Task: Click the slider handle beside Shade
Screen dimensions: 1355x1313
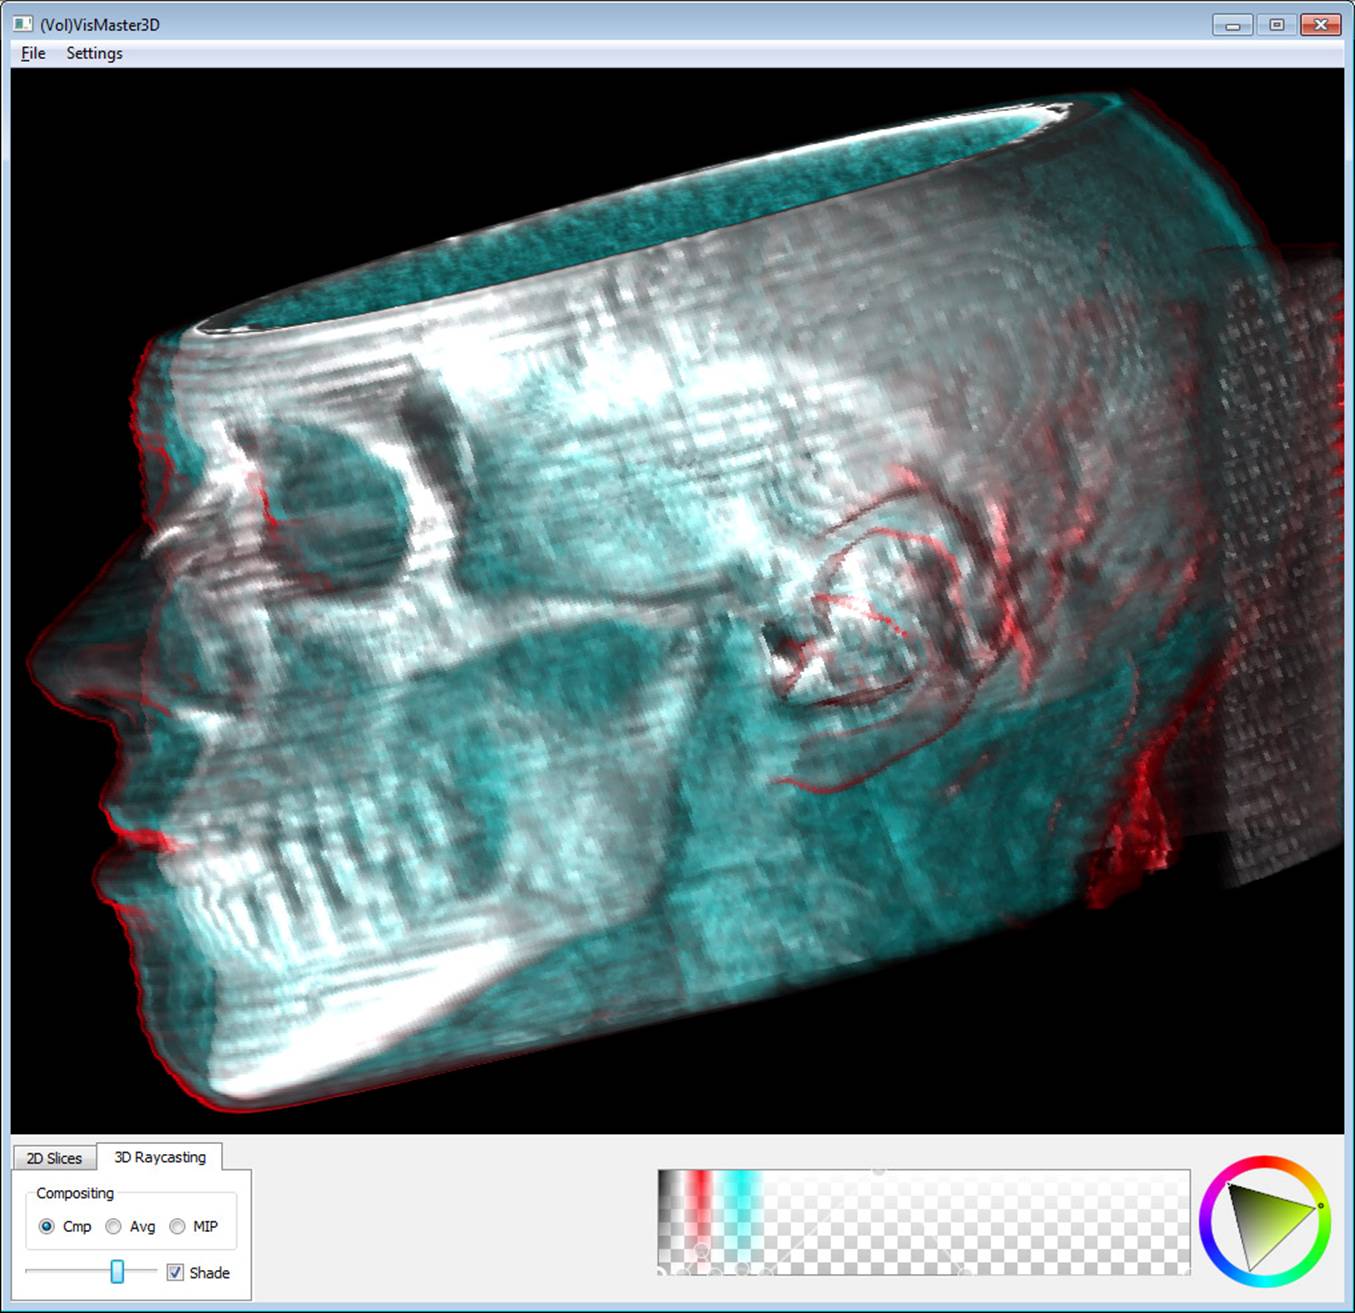Action: click(x=117, y=1271)
